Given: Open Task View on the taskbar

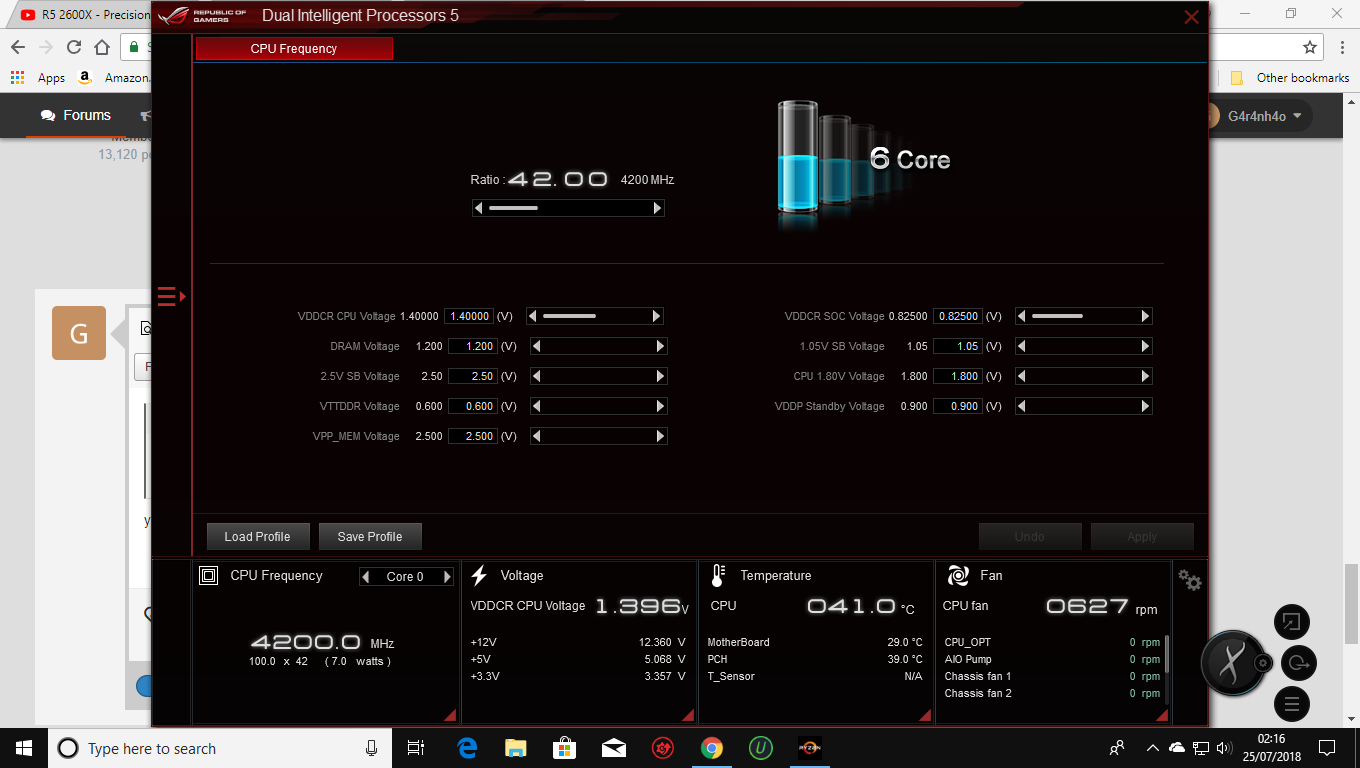Looking at the screenshot, I should (417, 748).
